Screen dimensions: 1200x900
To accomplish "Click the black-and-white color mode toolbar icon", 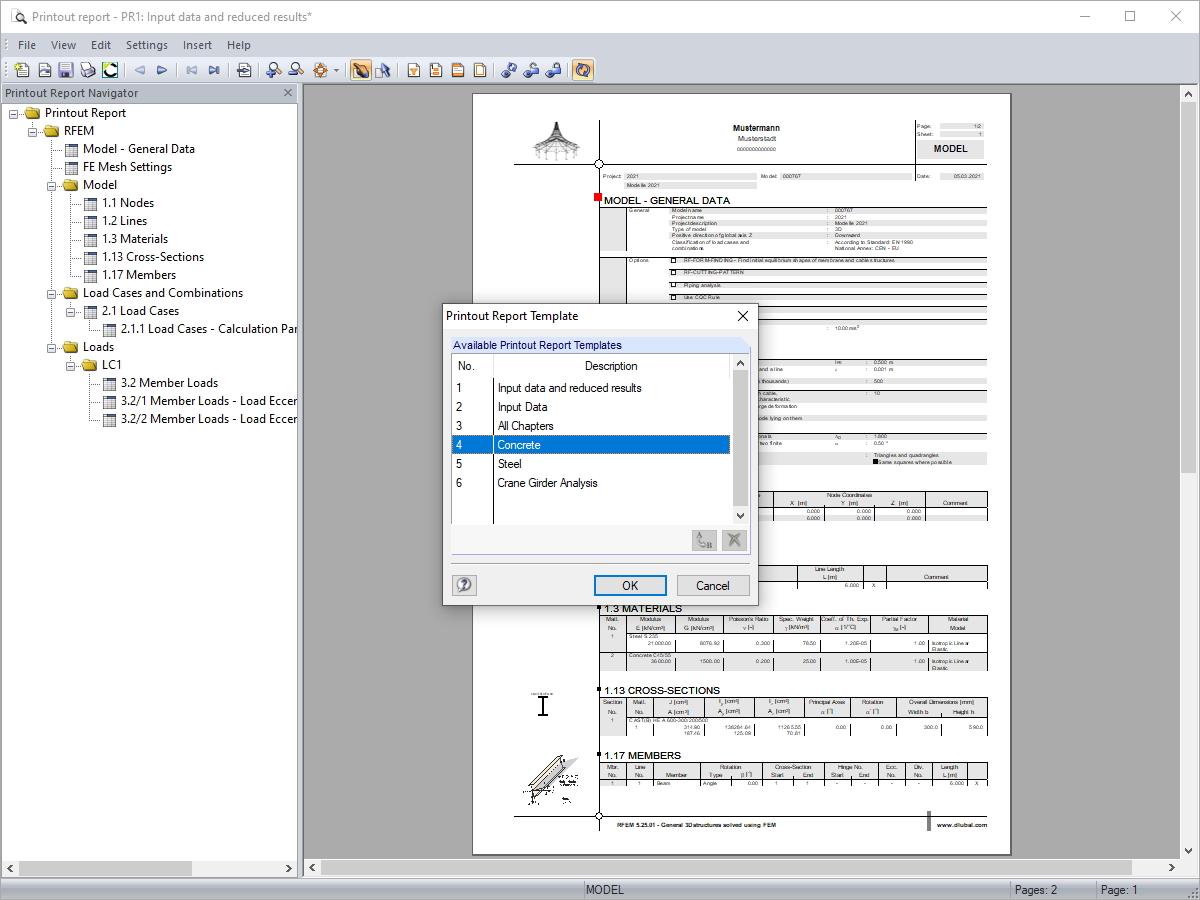I will [109, 70].
